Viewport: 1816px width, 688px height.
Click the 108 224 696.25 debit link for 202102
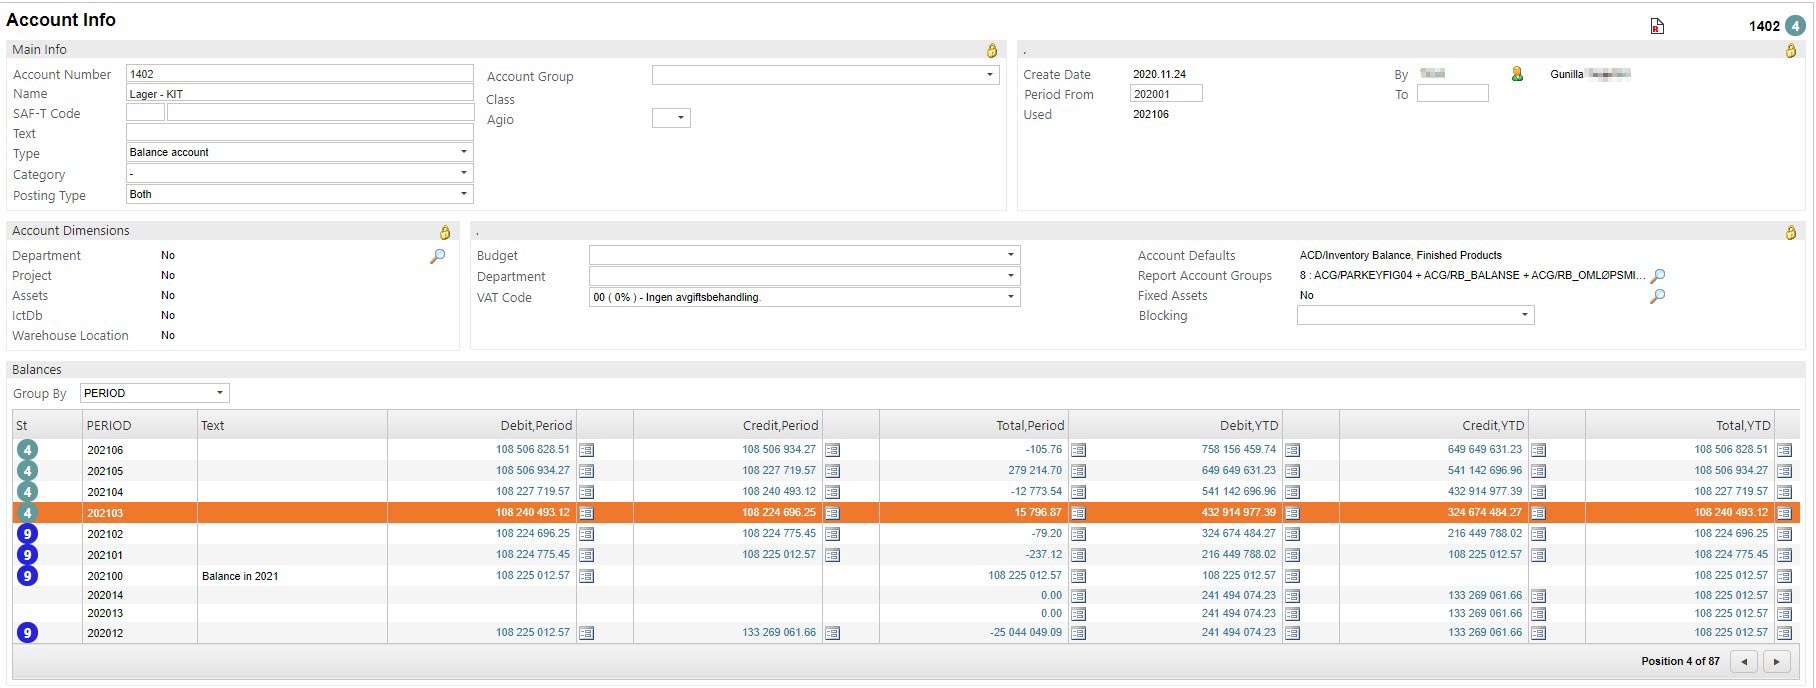[532, 534]
